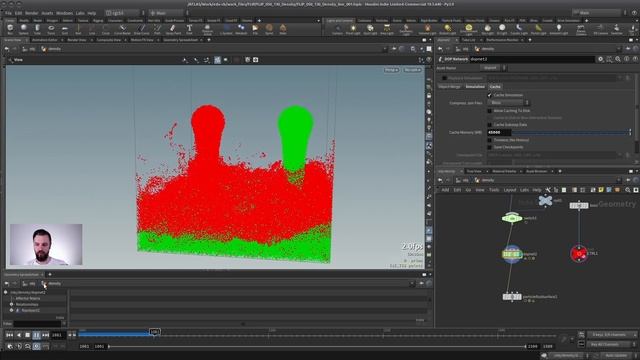Viewport: 640px width, 360px height.
Task: Select the L-System shelf tool
Action: pos(227,29)
